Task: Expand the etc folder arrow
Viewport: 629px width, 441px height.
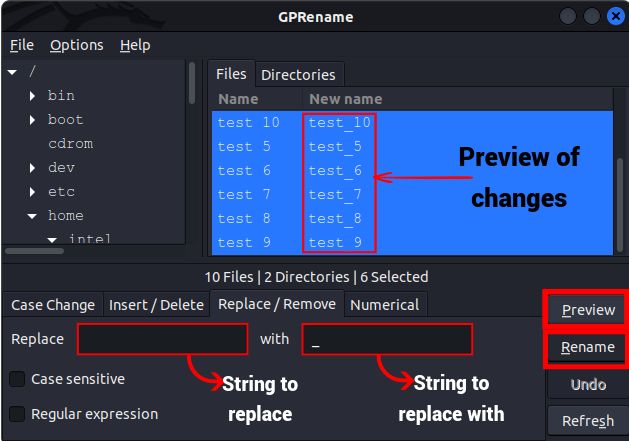Action: 33,192
